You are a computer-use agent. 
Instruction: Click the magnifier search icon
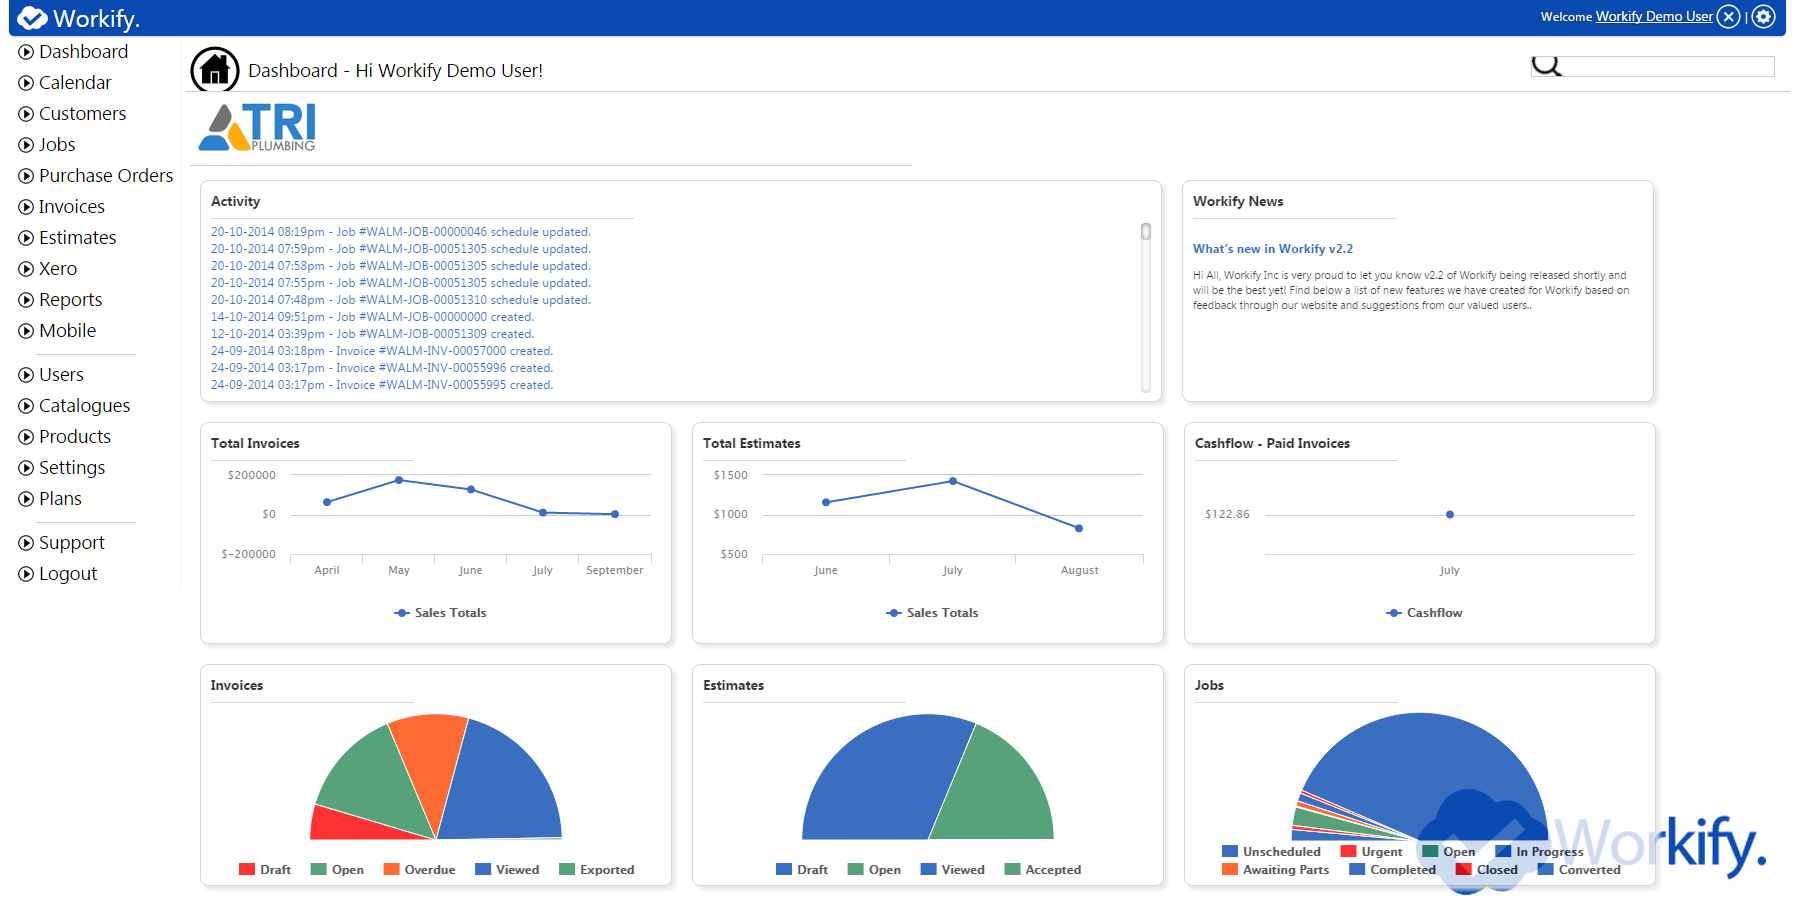click(x=1546, y=66)
